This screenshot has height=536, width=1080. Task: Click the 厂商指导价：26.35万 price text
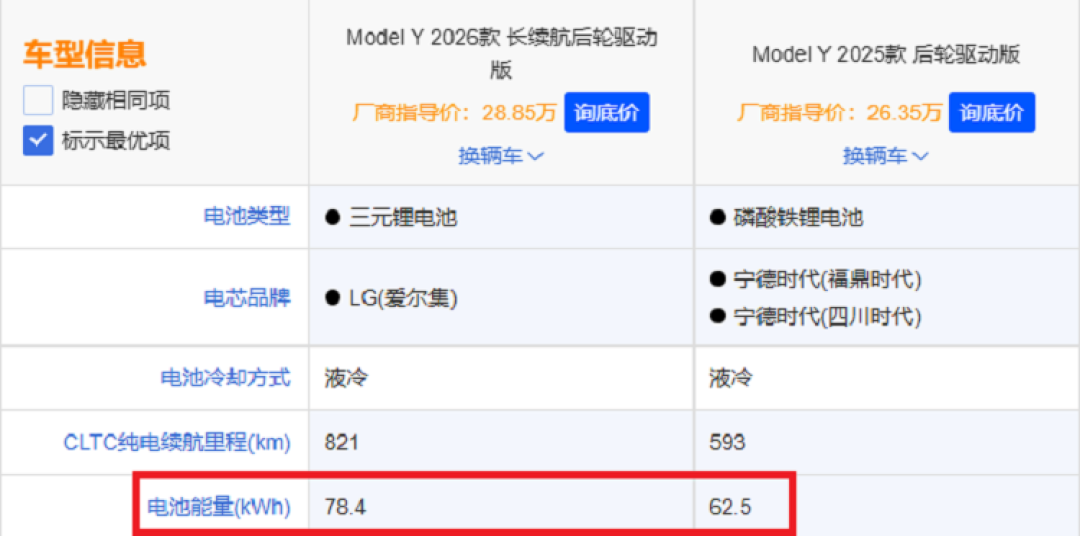point(839,112)
